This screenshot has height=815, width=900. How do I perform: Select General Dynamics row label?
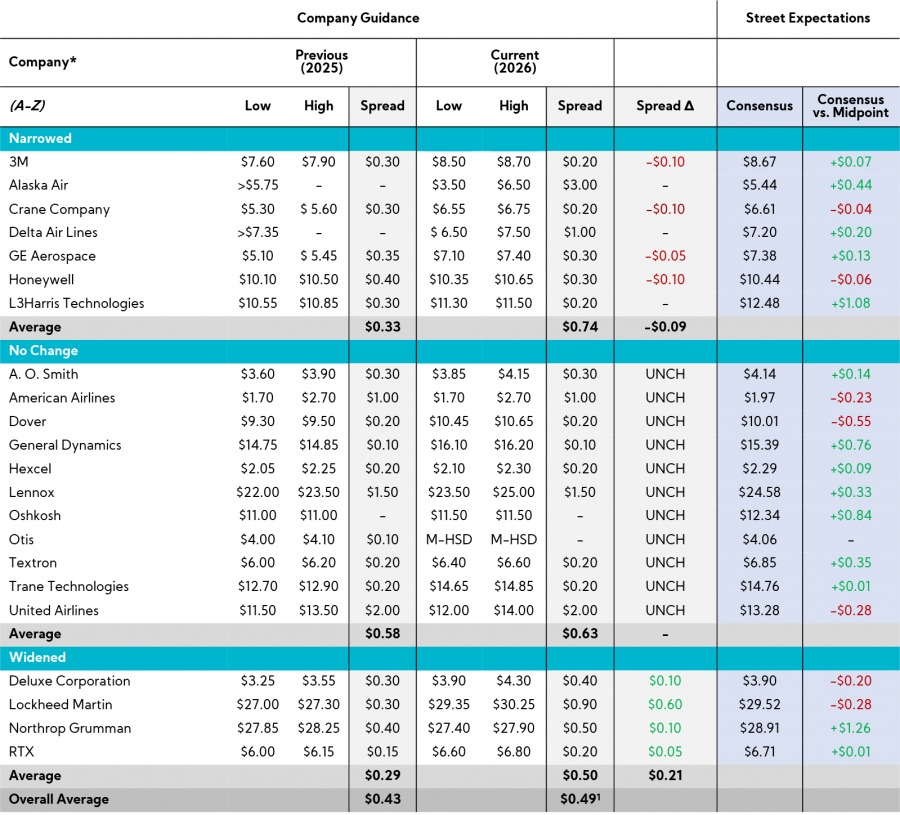pyautogui.click(x=65, y=445)
